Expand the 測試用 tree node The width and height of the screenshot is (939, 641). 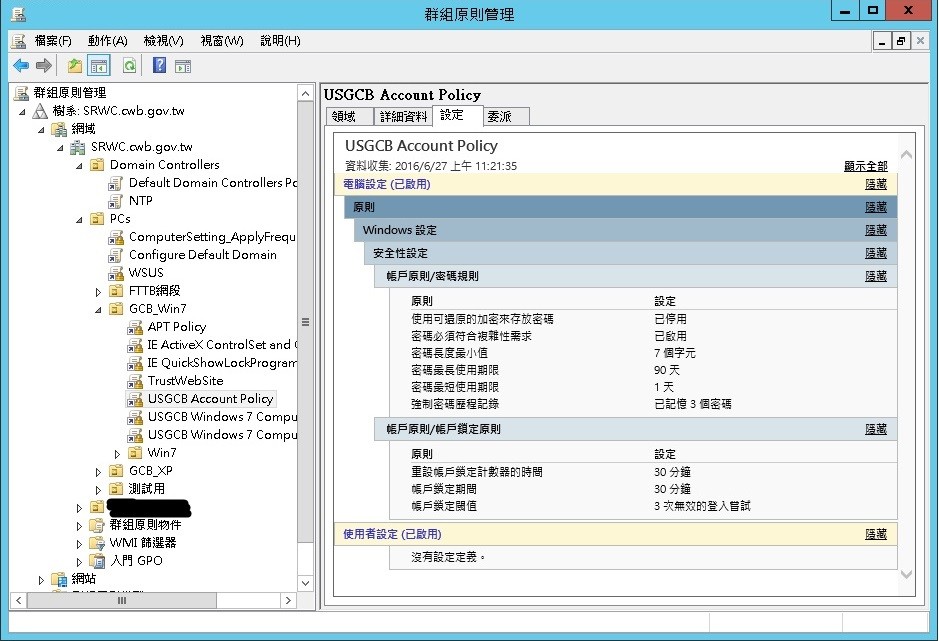pos(99,490)
